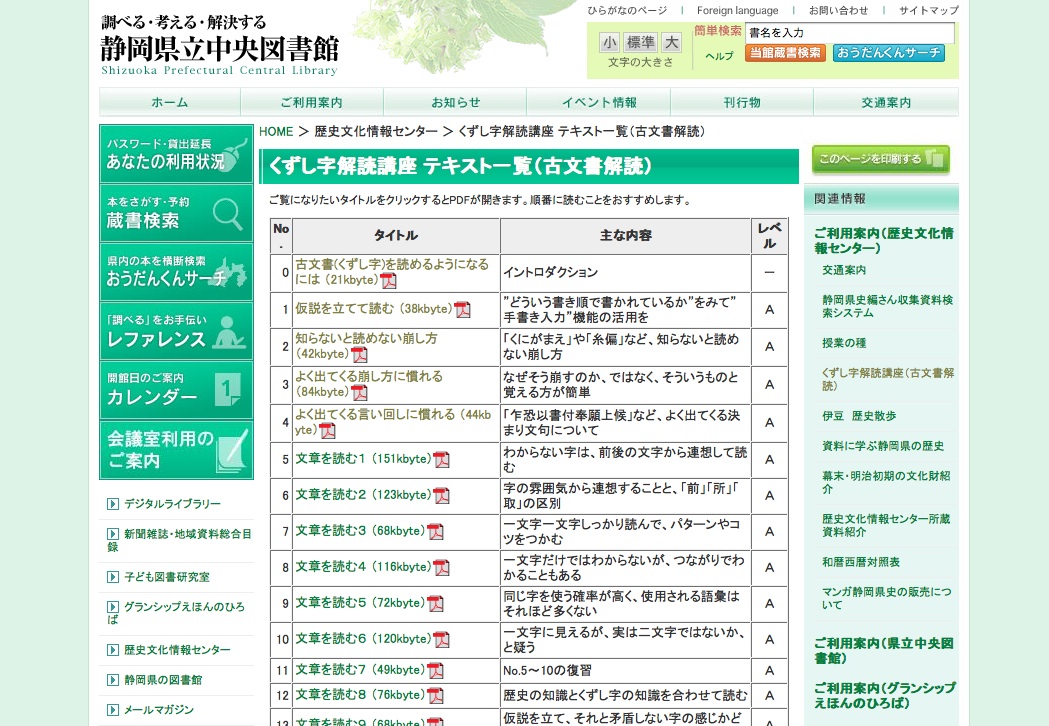Viewport: 1049px width, 726px height.
Task: Click PDF icon beside 文章を読む7
Action: (x=435, y=670)
